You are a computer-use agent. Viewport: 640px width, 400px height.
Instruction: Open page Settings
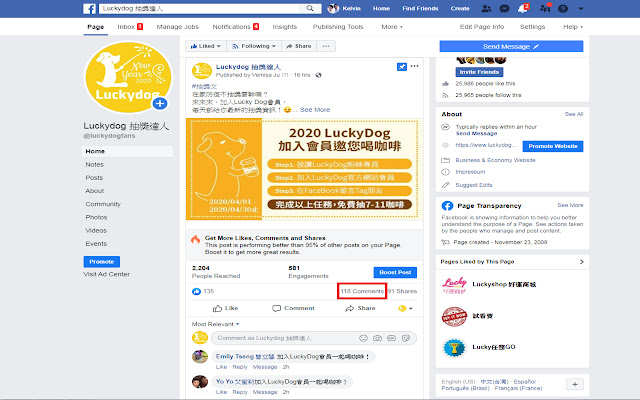click(532, 27)
